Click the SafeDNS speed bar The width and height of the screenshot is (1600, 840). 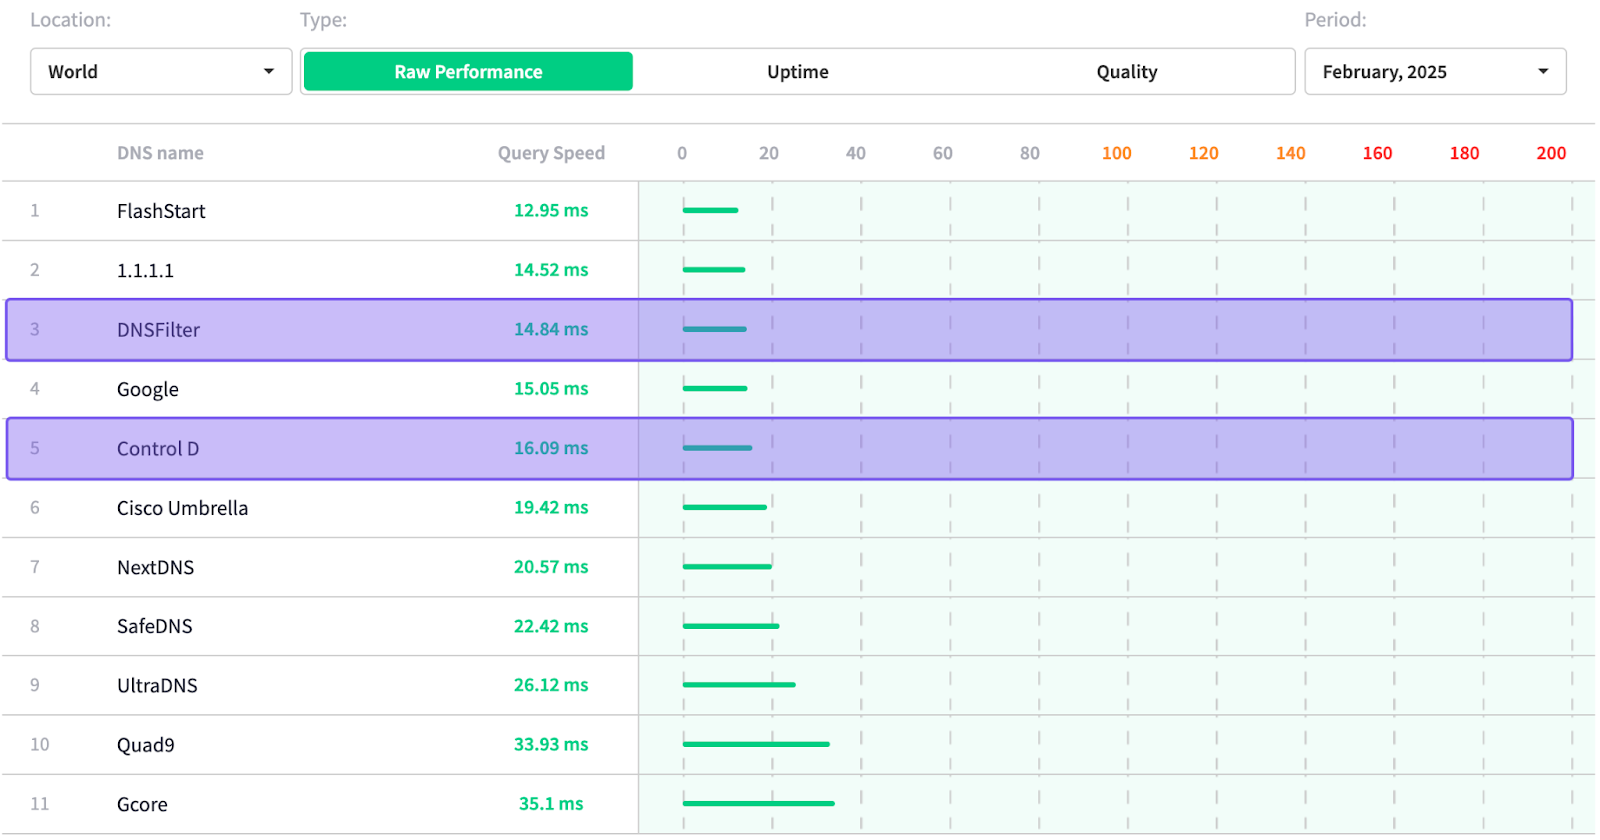[x=731, y=626]
